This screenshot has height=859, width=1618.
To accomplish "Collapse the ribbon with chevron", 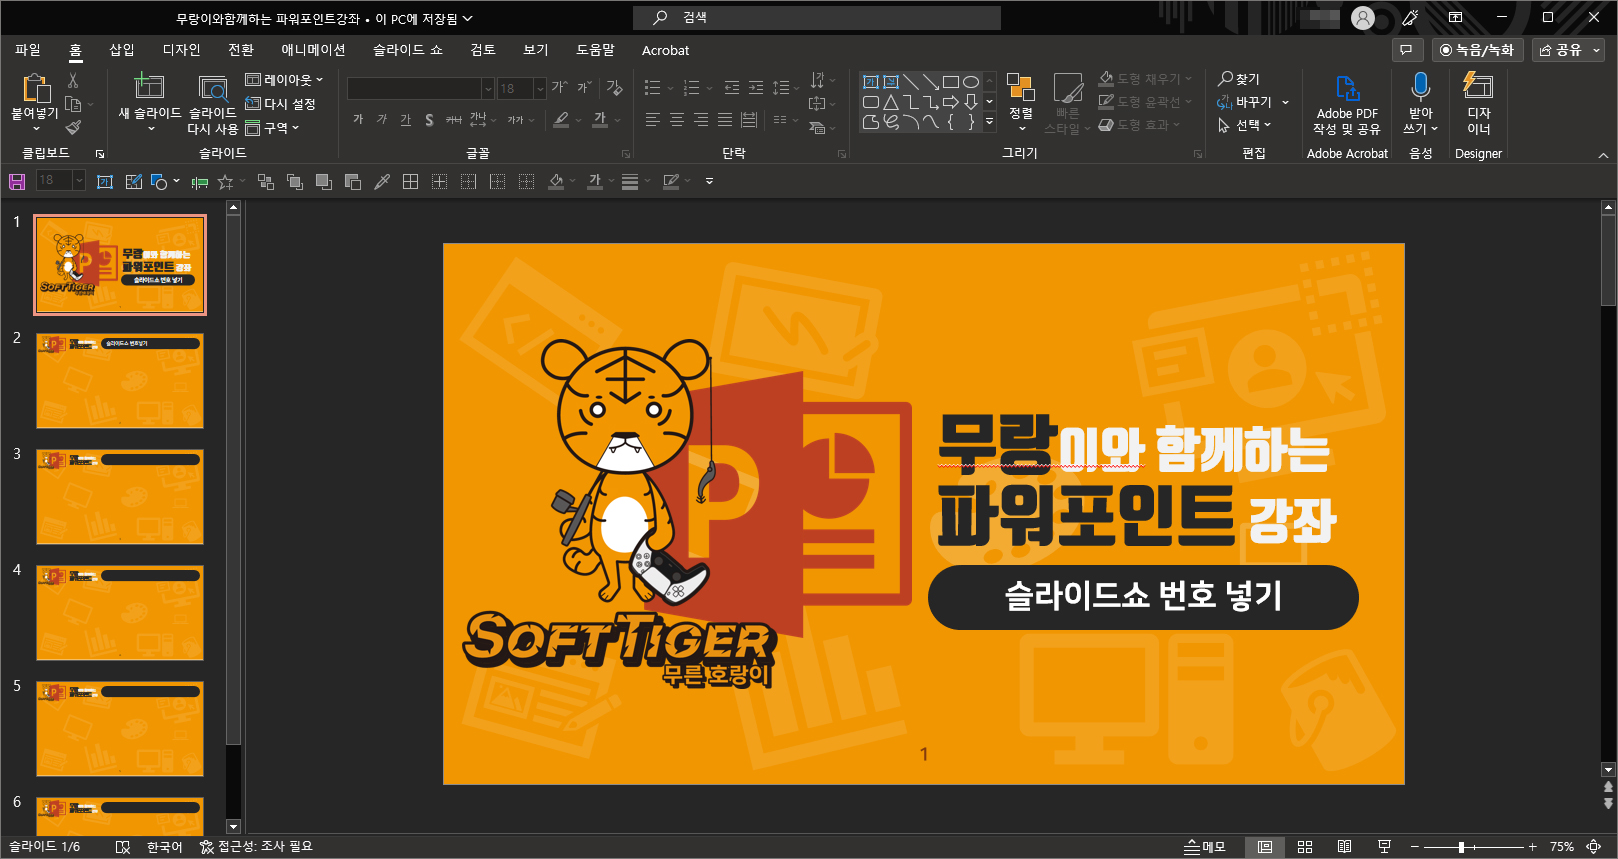I will 1603,155.
